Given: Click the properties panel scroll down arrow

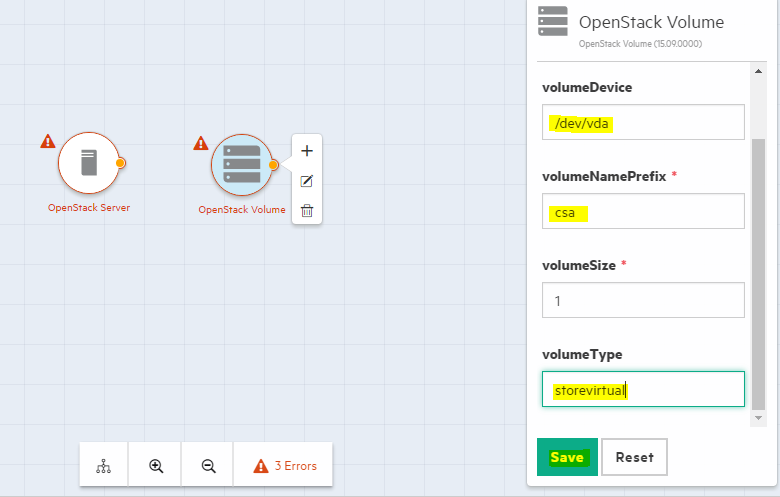Looking at the screenshot, I should click(758, 418).
